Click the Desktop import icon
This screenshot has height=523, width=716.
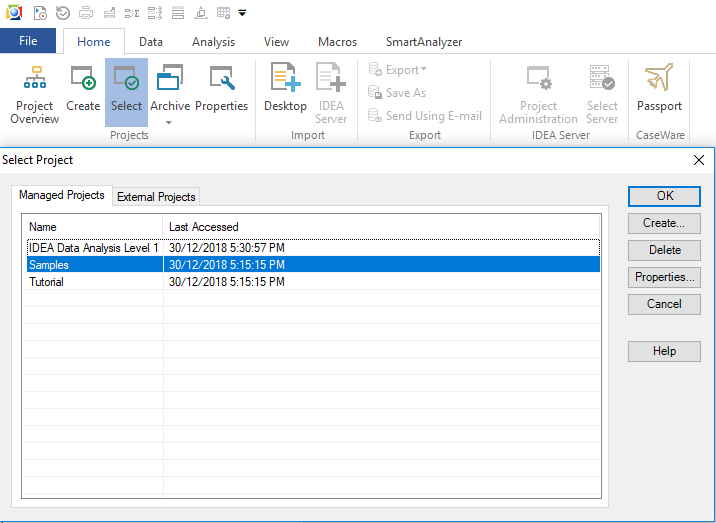[285, 88]
